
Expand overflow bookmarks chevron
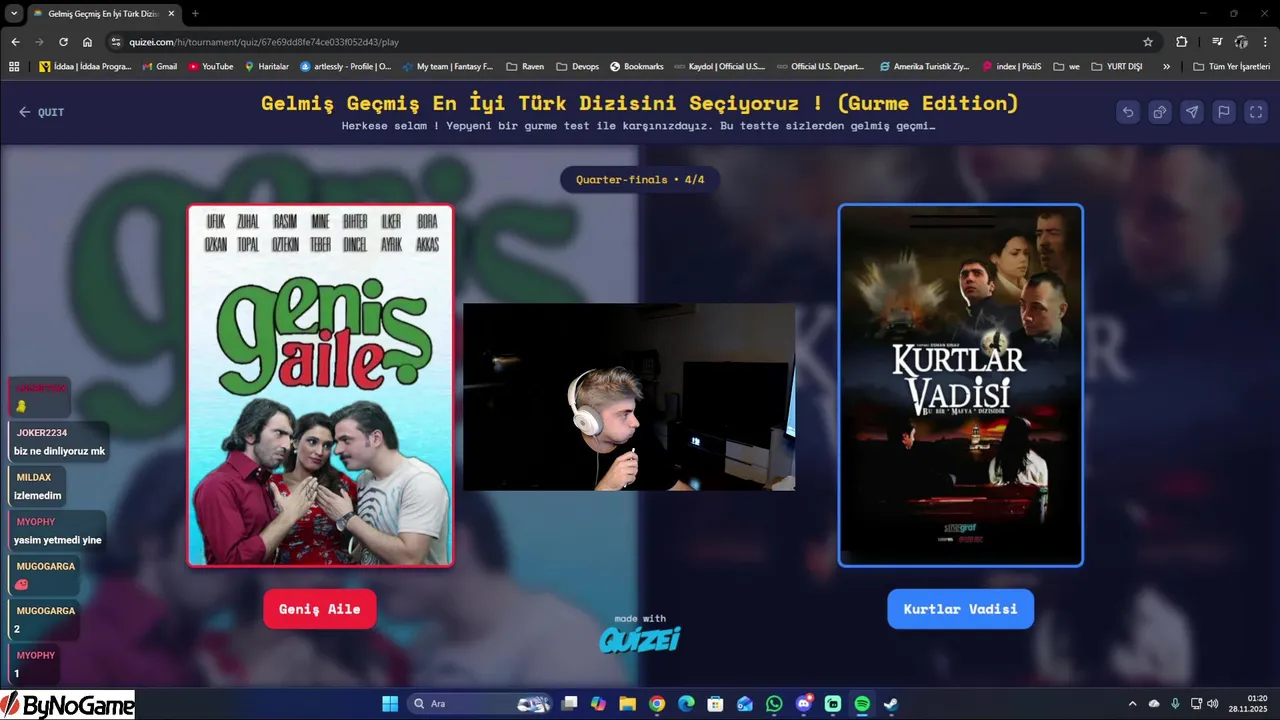coord(1166,66)
